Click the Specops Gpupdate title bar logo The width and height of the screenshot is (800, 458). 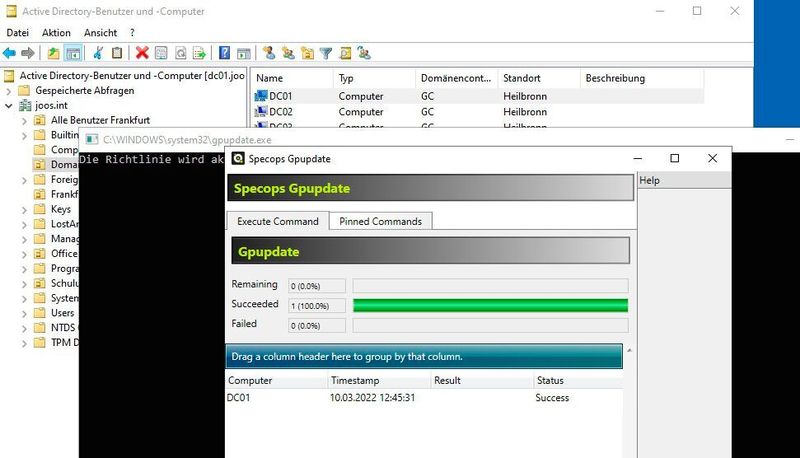pyautogui.click(x=238, y=158)
